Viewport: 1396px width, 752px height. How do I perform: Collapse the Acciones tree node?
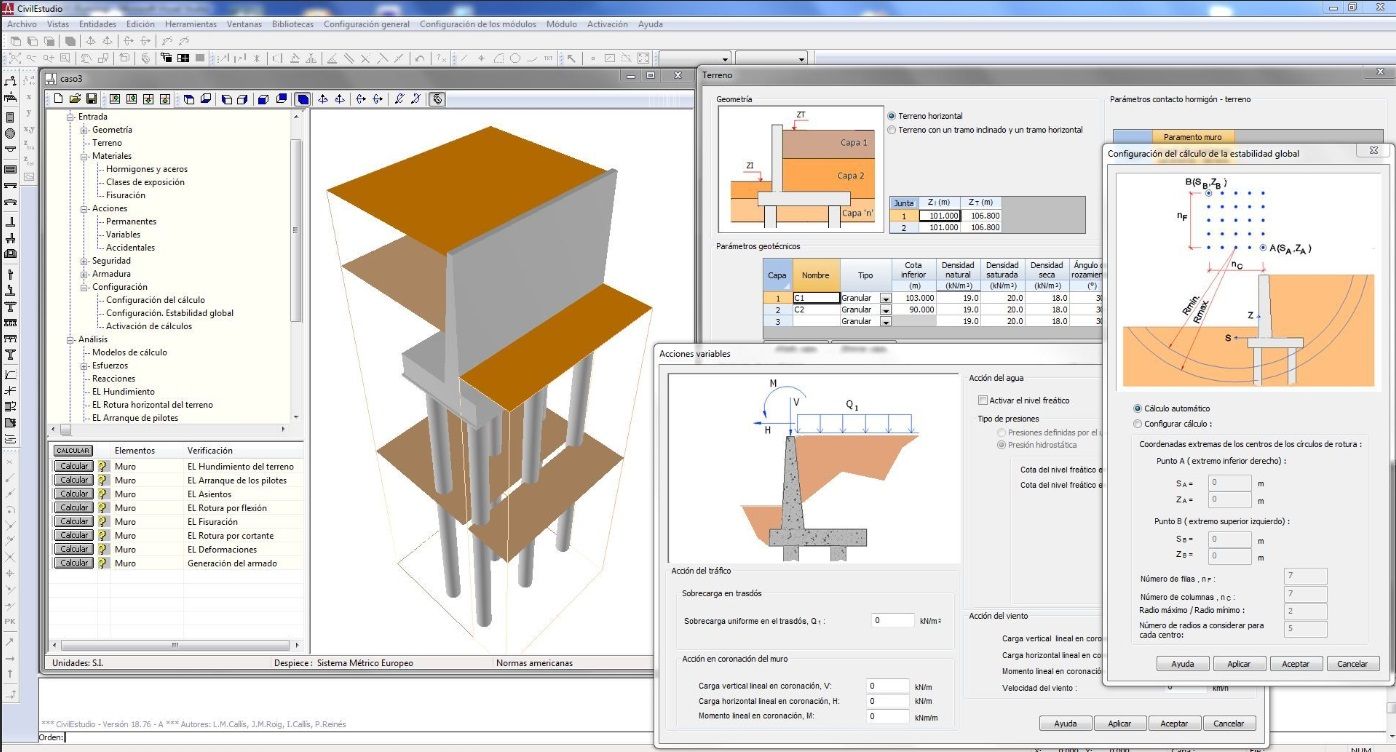coord(84,208)
